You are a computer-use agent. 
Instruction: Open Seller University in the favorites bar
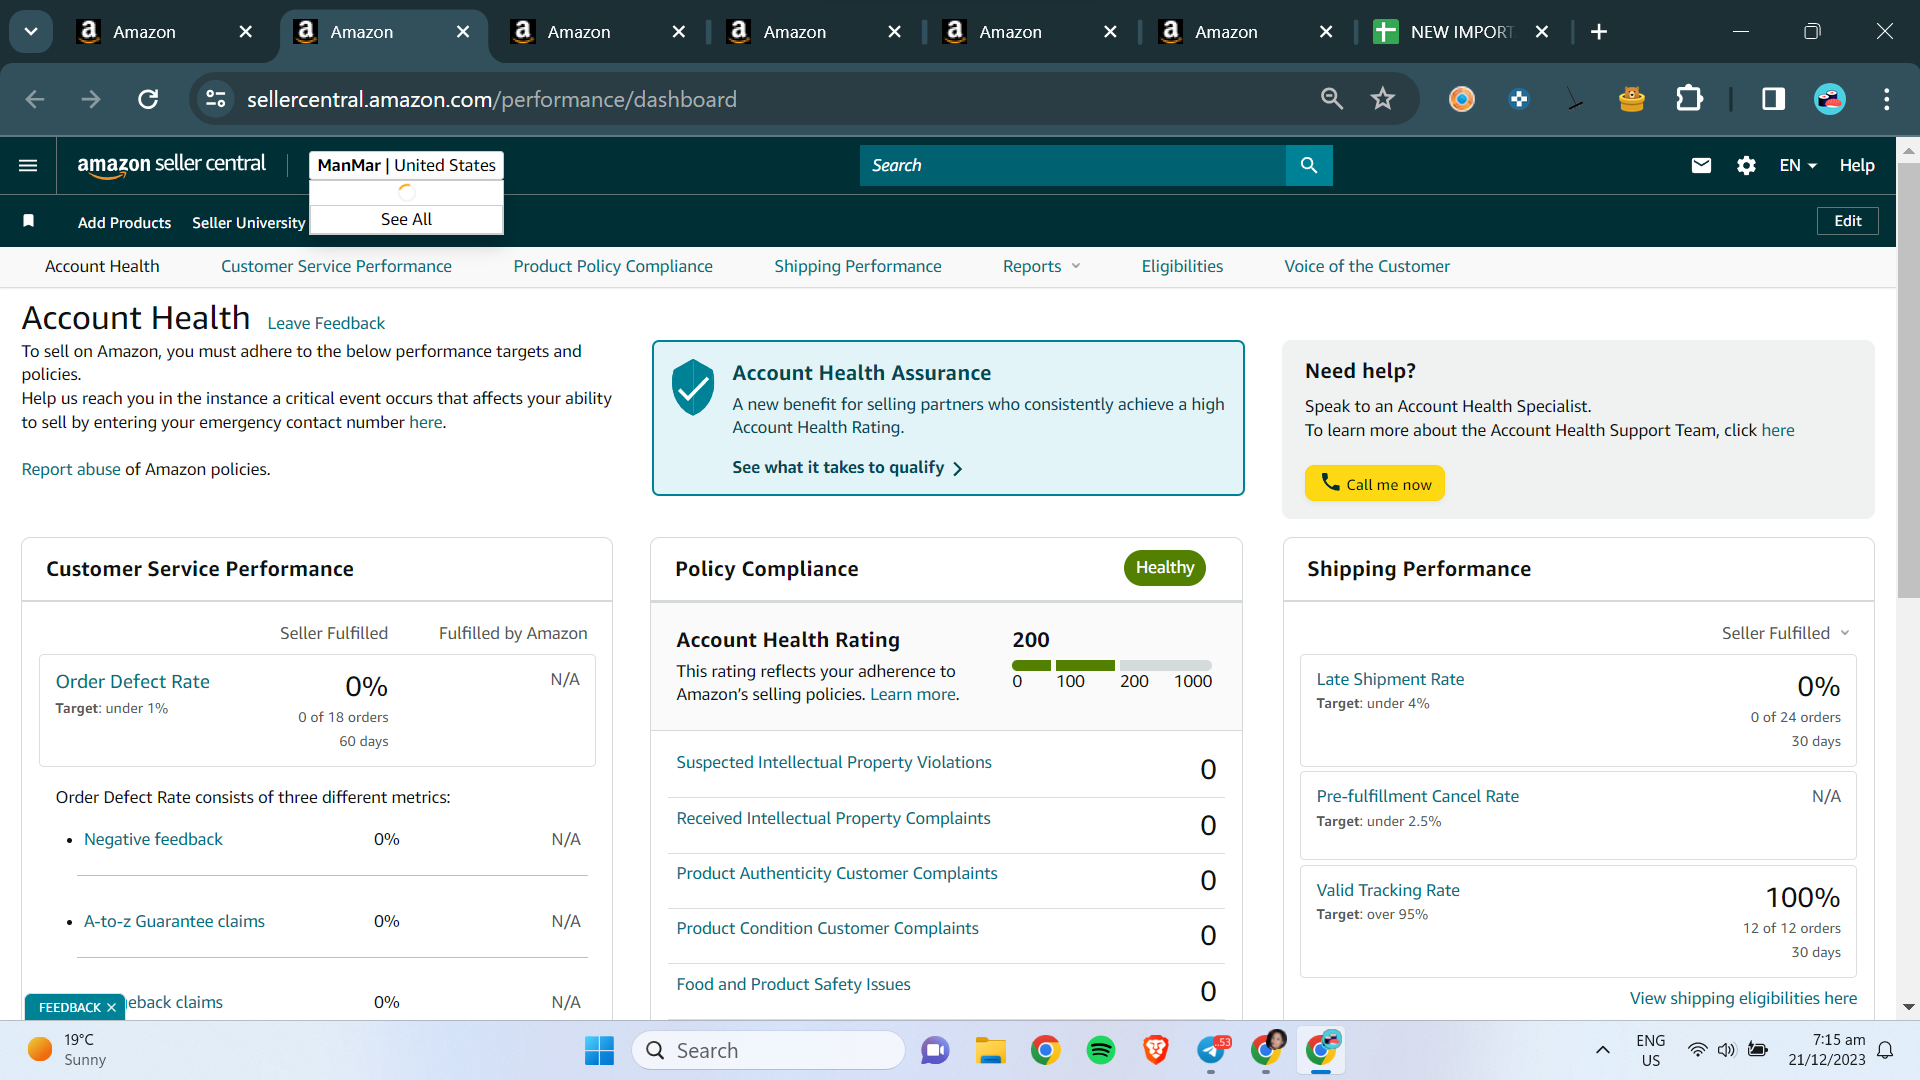[x=248, y=222]
